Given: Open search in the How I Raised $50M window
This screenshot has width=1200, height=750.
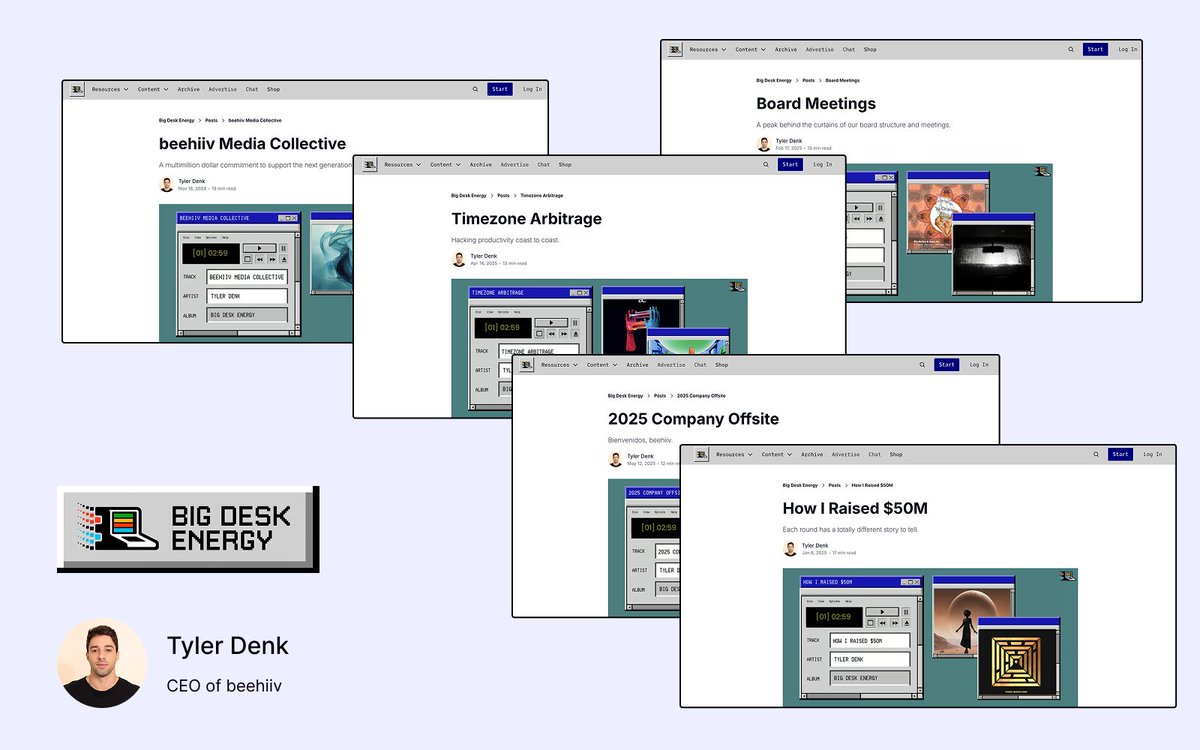Looking at the screenshot, I should pyautogui.click(x=1096, y=454).
